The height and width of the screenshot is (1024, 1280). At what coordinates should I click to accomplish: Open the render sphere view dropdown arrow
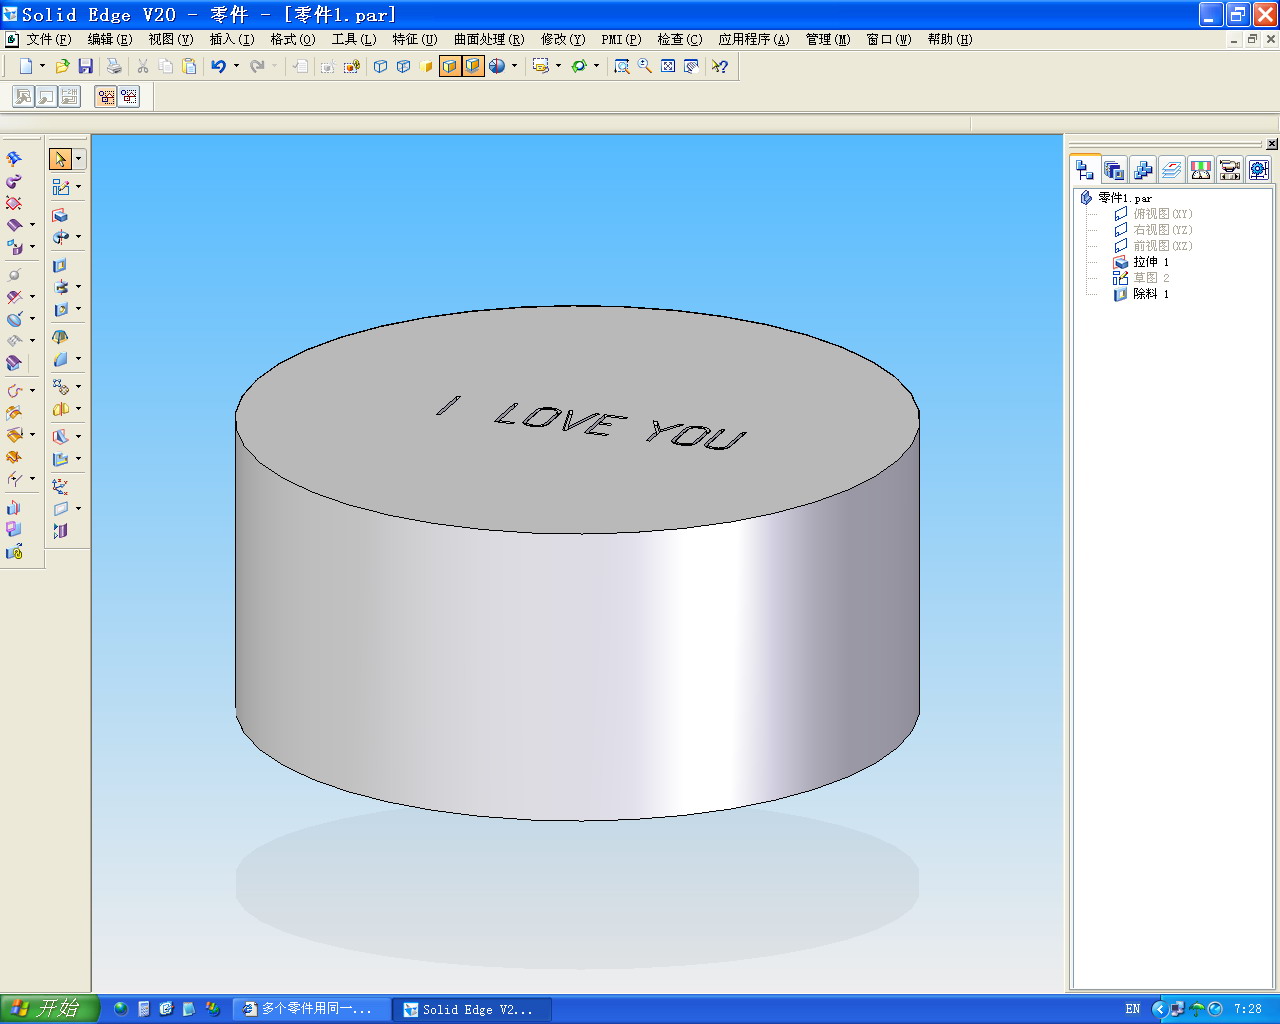tap(514, 66)
